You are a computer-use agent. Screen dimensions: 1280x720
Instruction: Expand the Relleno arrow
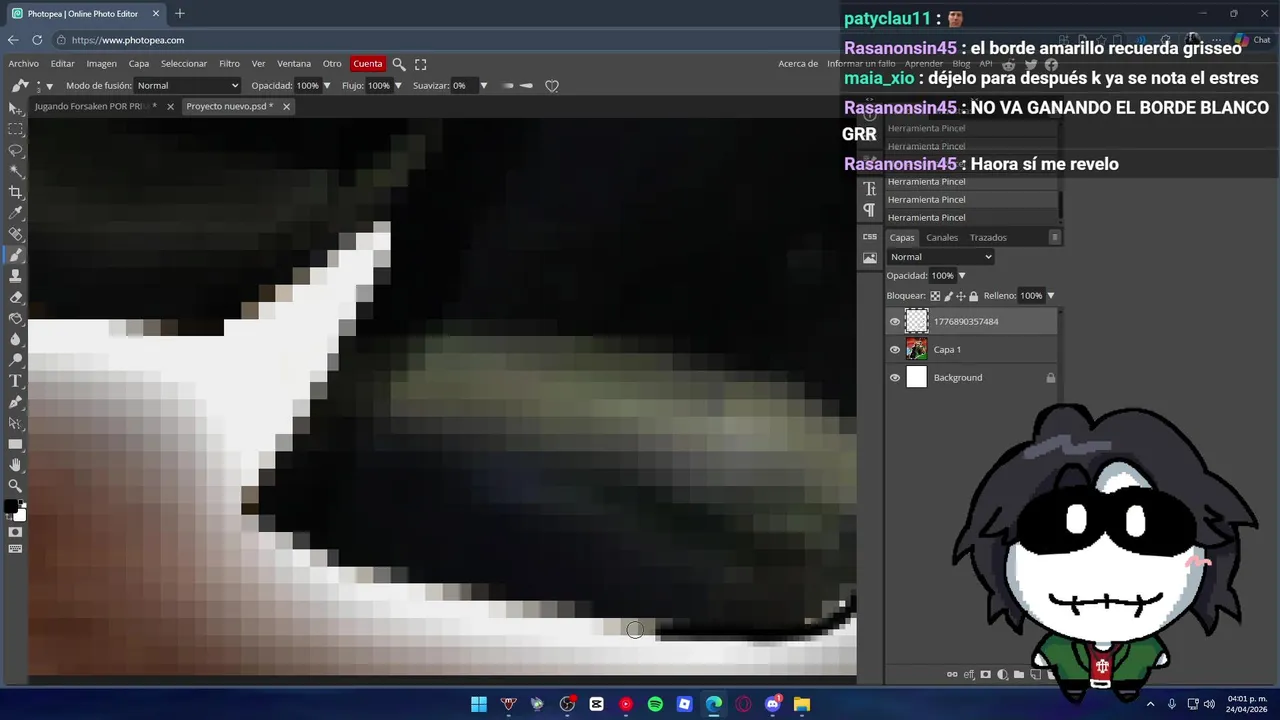pyautogui.click(x=1050, y=296)
